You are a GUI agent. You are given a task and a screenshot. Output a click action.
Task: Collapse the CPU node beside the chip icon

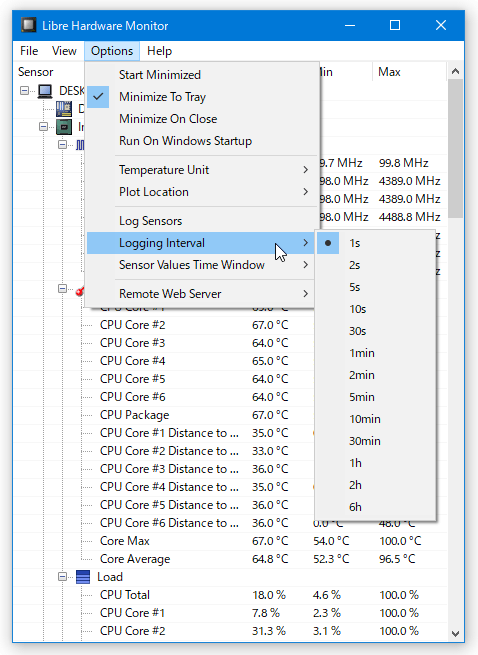coord(43,126)
